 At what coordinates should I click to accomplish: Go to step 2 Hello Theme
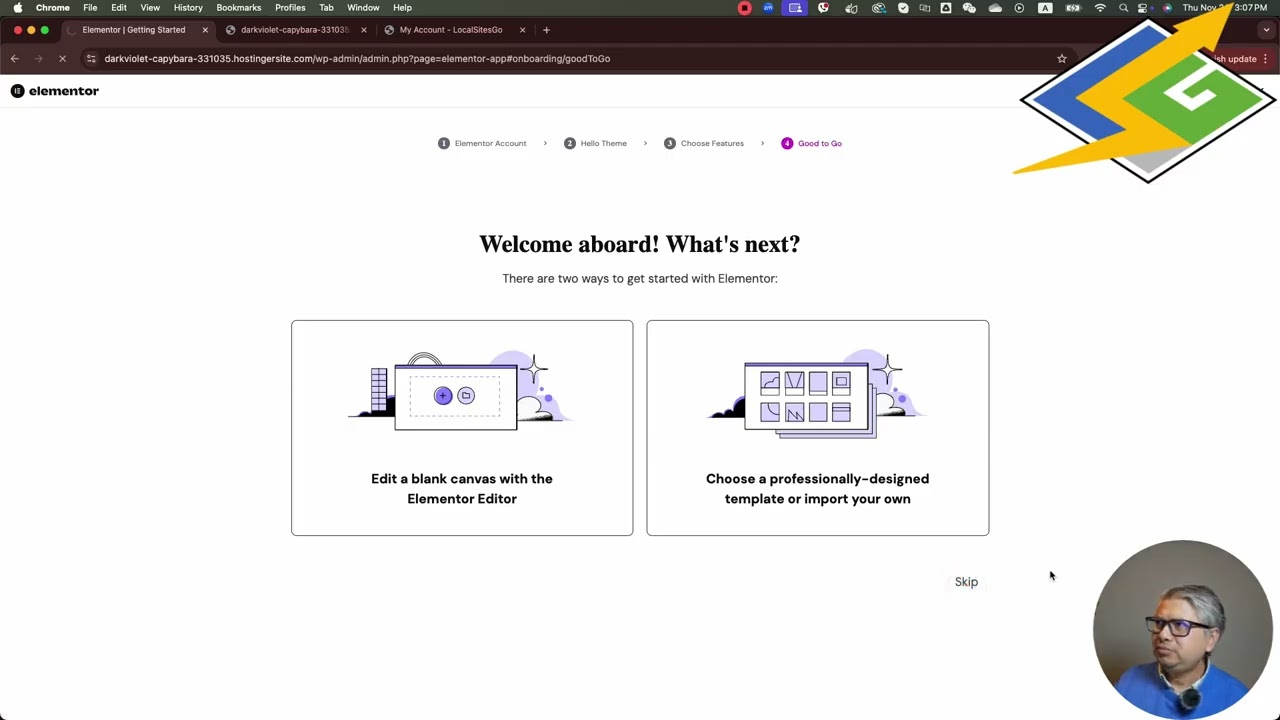[595, 143]
